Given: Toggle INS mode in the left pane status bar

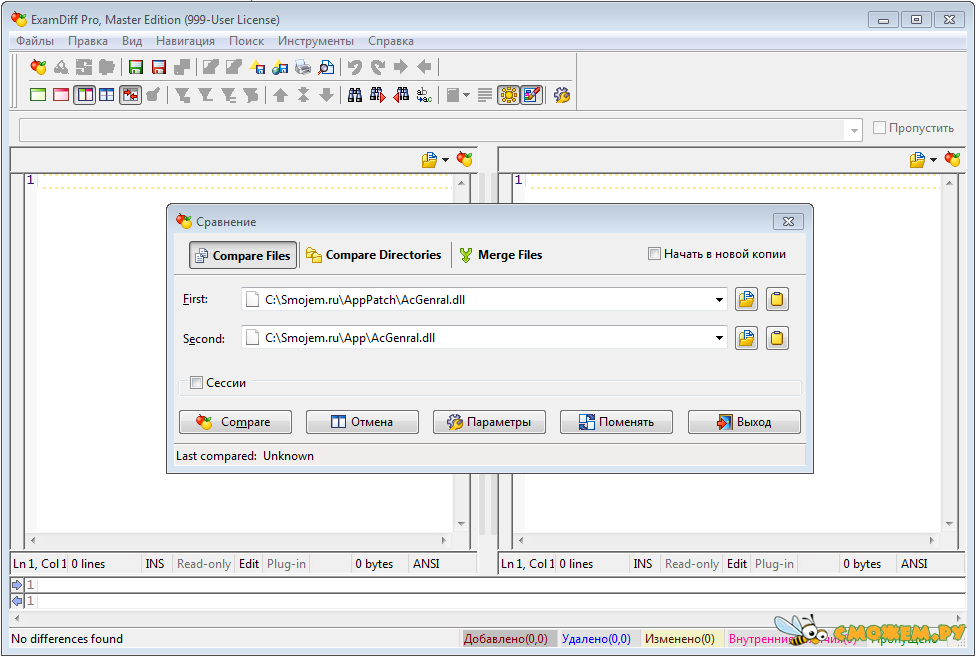Looking at the screenshot, I should (155, 564).
